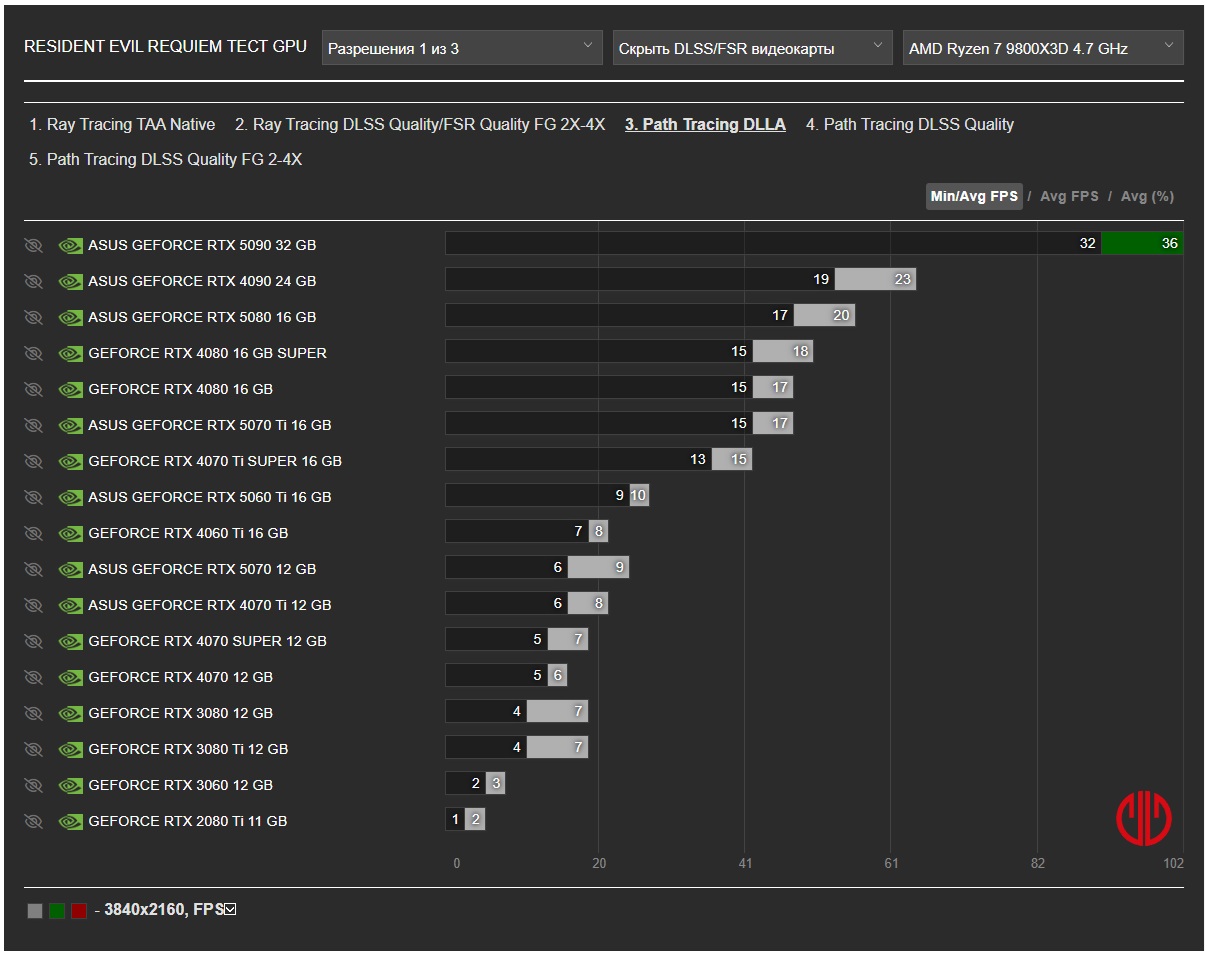Switch to Ray Tracing TAA Native tab

click(122, 125)
